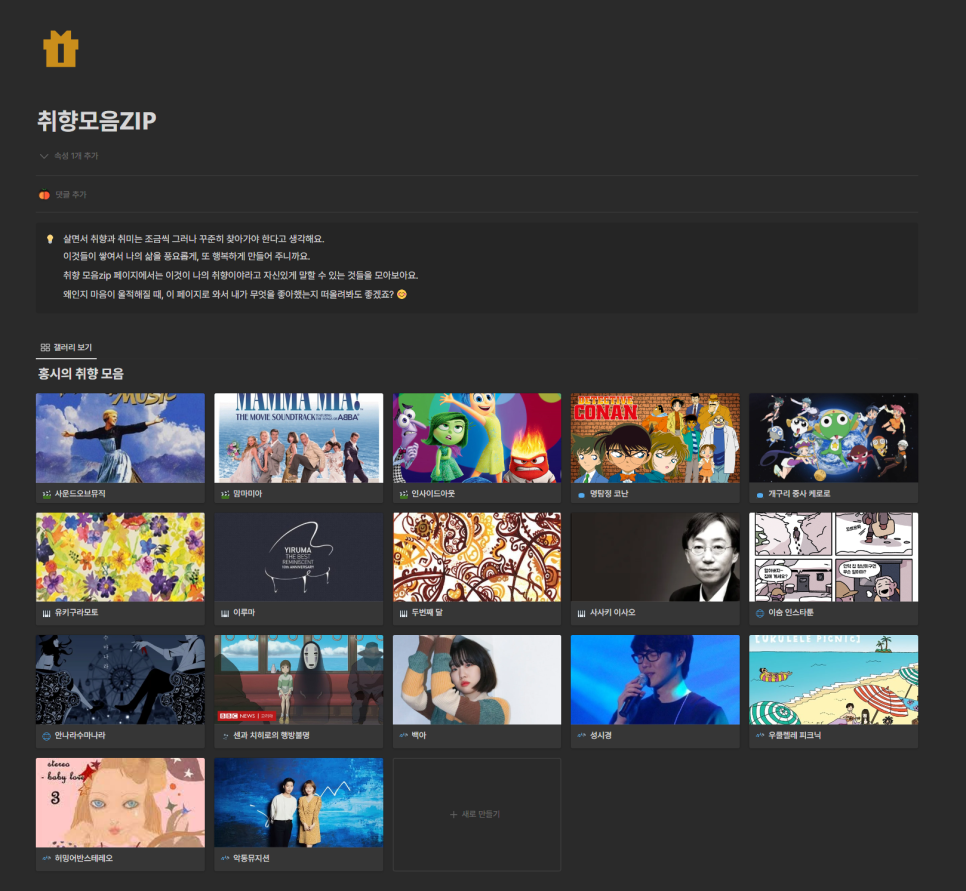Click the grid icon of 갤러리 보기
The width and height of the screenshot is (966, 891).
point(45,348)
